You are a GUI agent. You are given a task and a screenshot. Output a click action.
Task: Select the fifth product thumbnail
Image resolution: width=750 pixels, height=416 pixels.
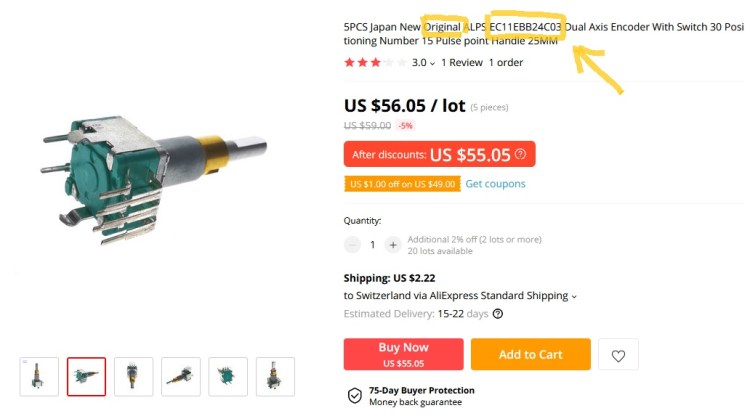point(228,377)
